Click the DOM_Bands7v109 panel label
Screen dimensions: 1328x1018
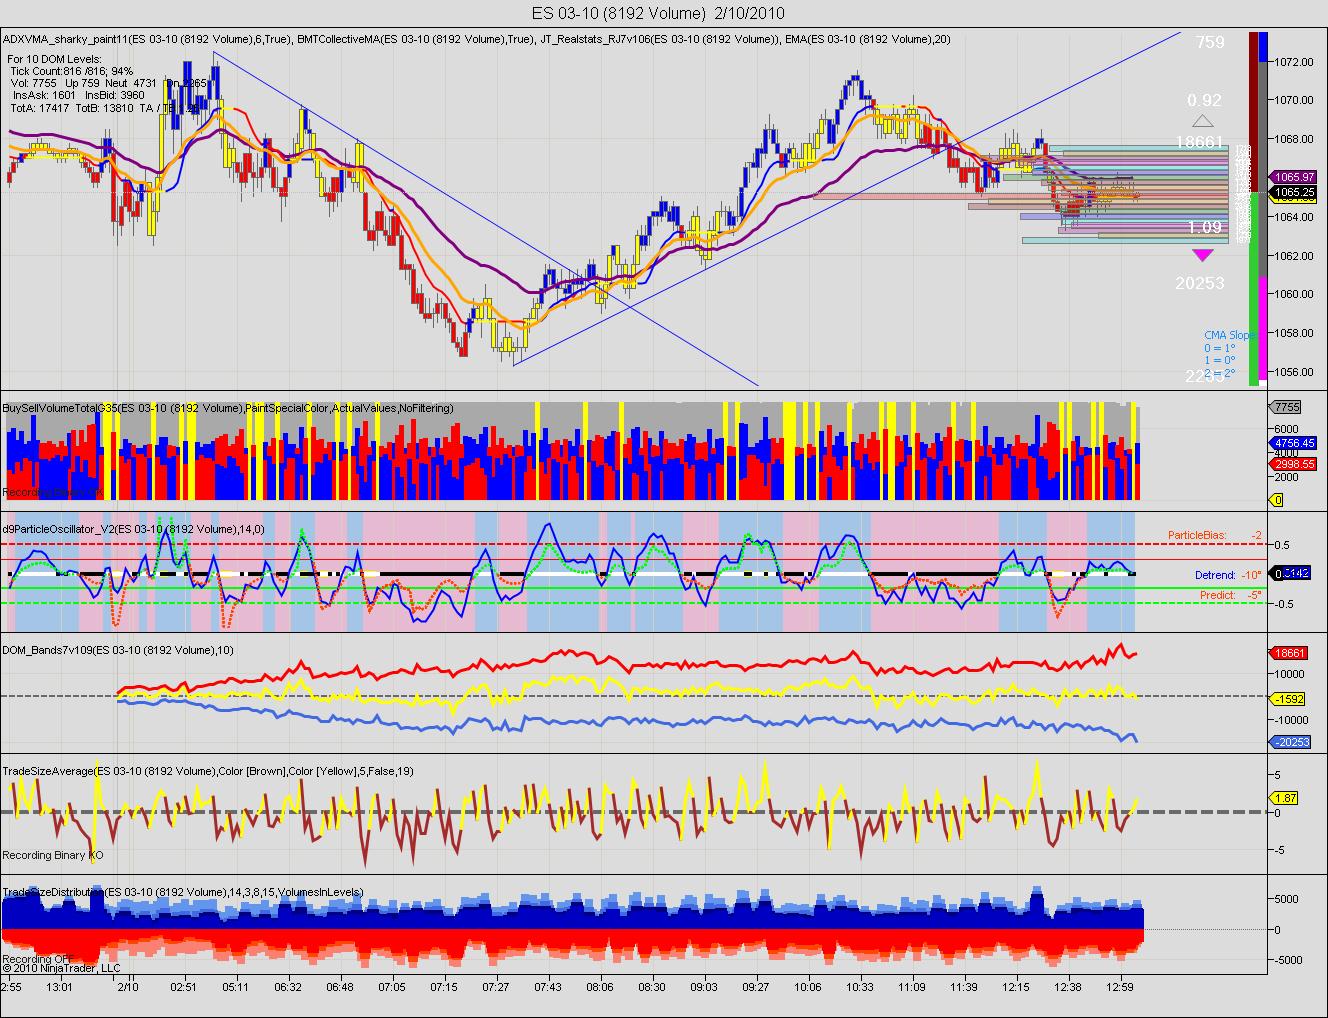point(119,650)
